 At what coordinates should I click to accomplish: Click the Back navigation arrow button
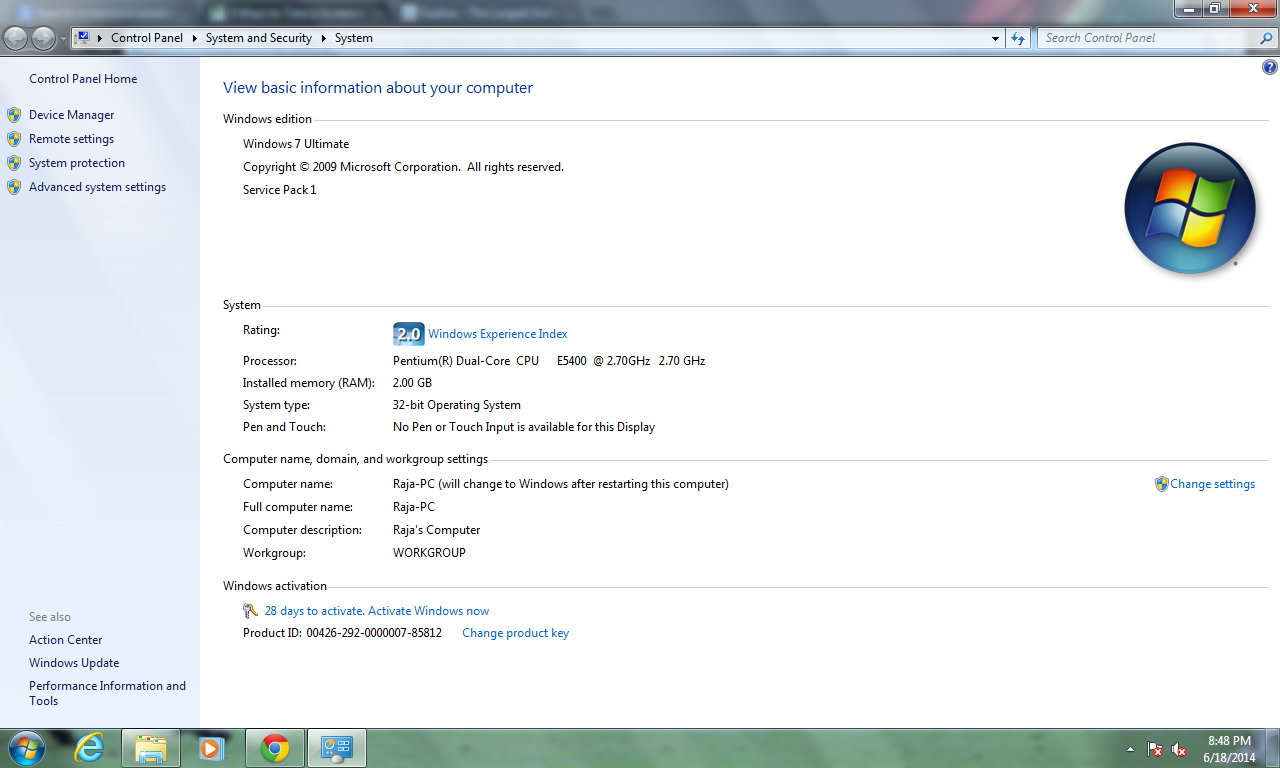16,38
